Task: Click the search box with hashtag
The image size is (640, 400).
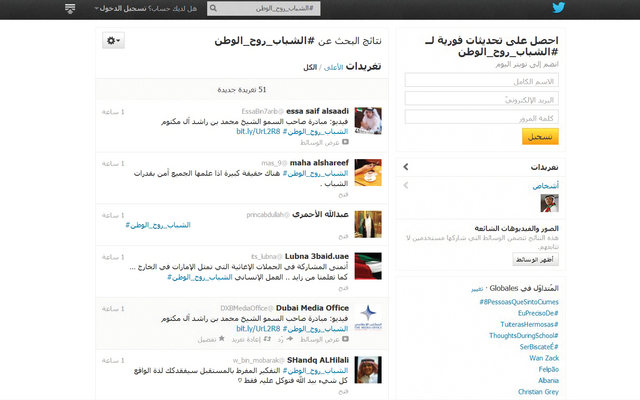Action: coord(264,8)
